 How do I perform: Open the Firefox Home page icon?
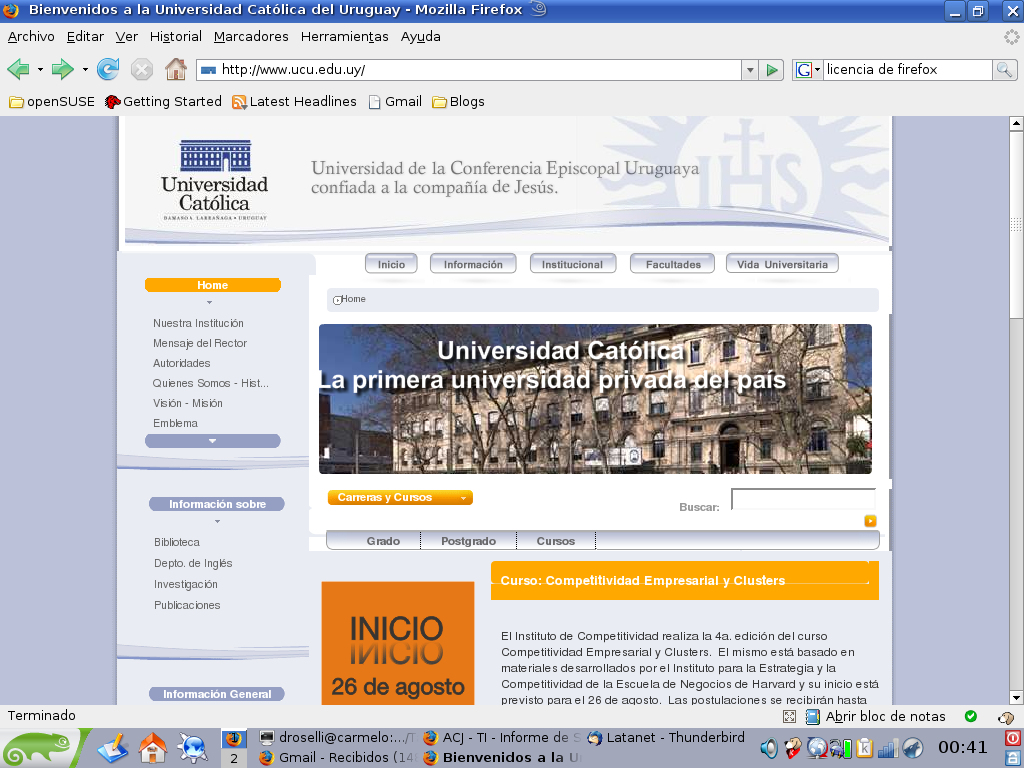coord(176,69)
